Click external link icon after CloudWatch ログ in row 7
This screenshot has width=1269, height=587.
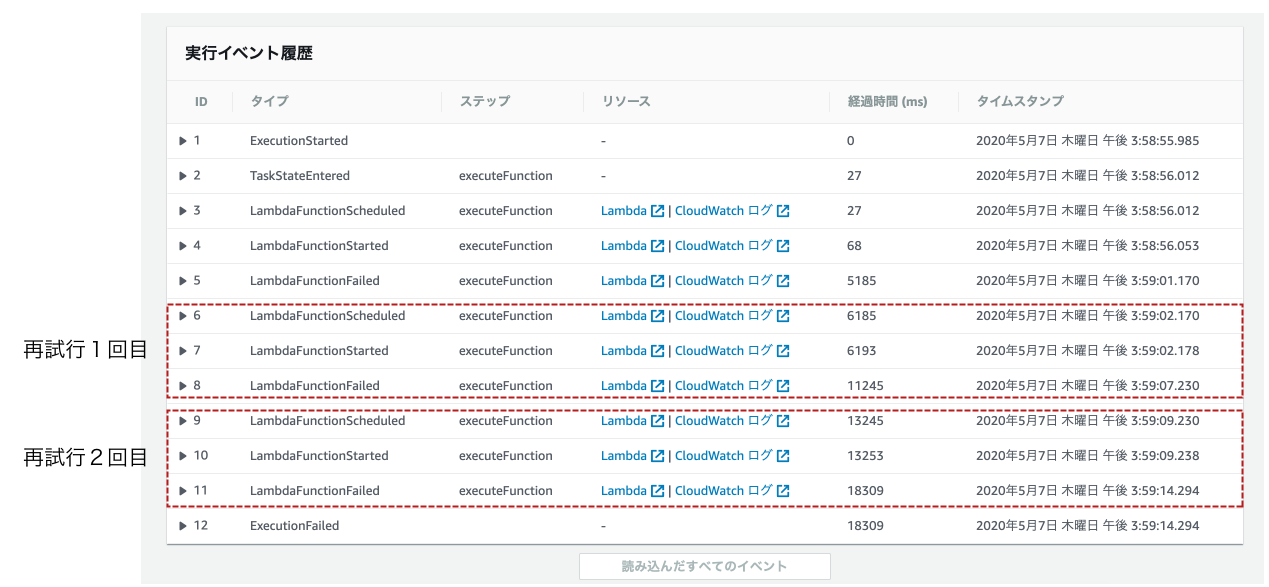pyautogui.click(x=783, y=351)
